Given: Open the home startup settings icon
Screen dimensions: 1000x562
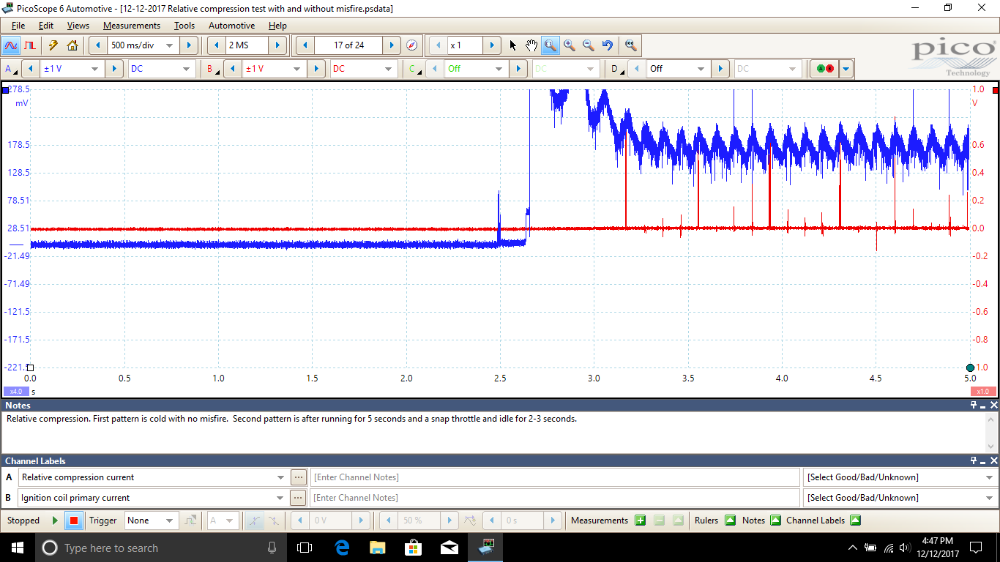Looking at the screenshot, I should 72,45.
